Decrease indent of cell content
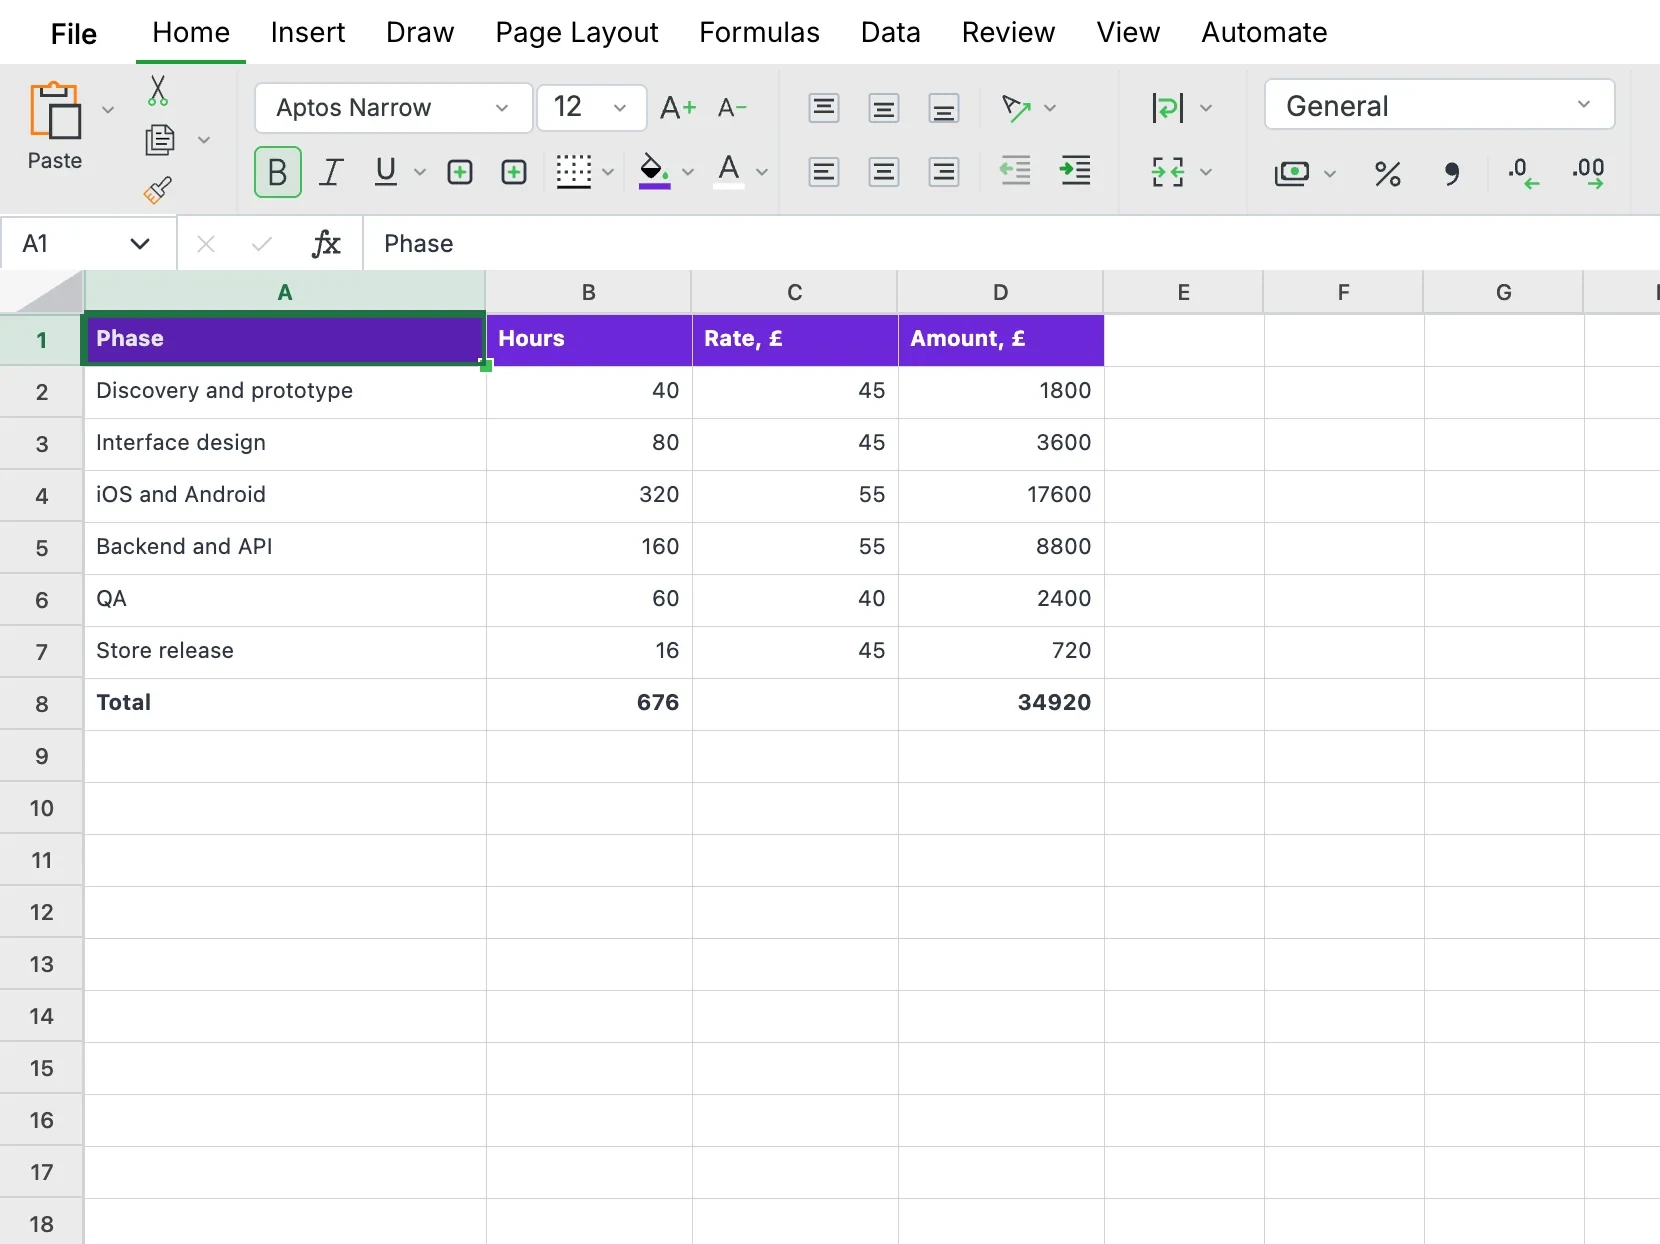Screen dimensions: 1660x1244 [1015, 171]
